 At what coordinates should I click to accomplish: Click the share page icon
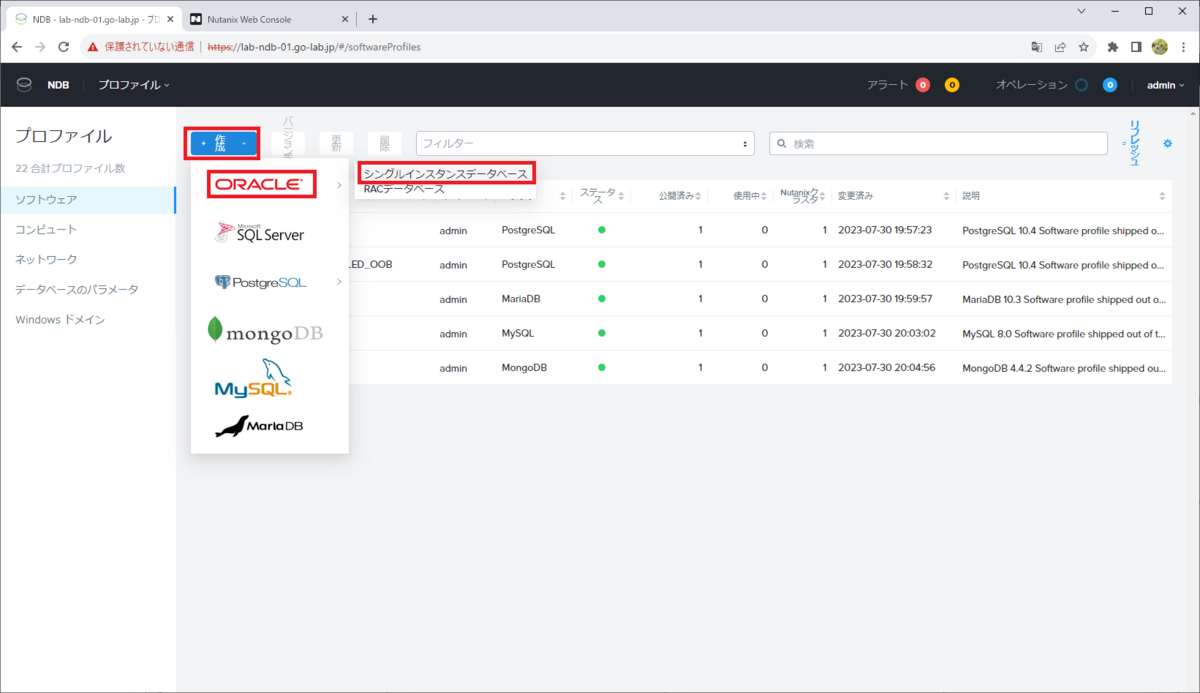pyautogui.click(x=1060, y=47)
